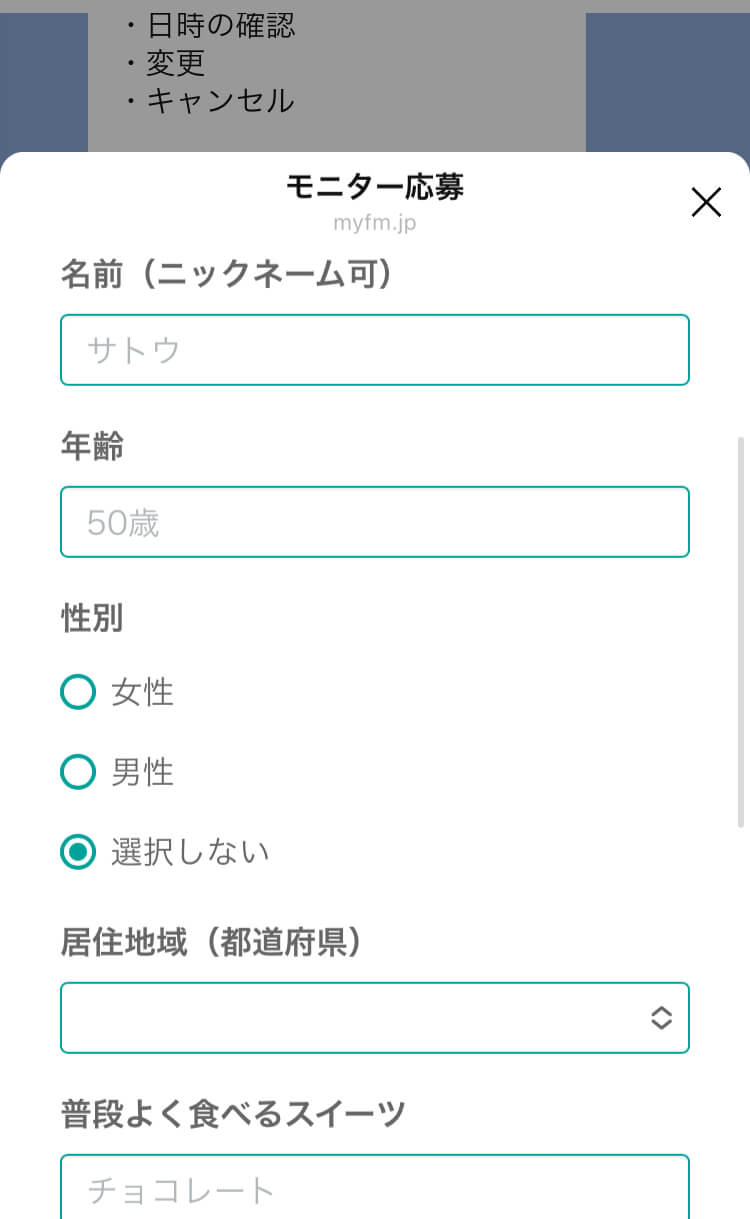Screen dimensions: 750x1219
Task: Choose the 男性 radio option
Action: point(78,772)
